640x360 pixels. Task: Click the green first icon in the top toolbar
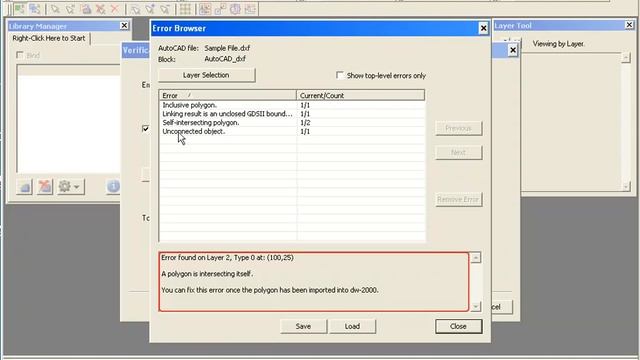(20, 9)
